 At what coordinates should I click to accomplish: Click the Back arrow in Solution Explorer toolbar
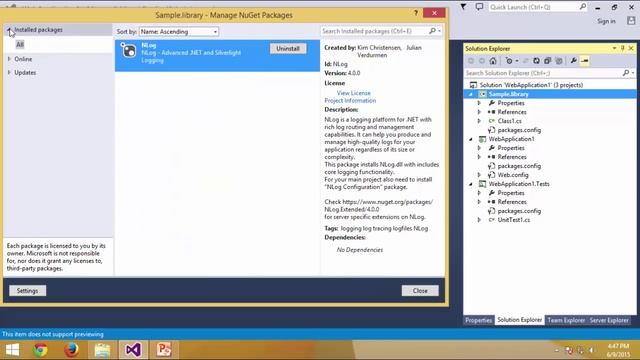(x=471, y=61)
